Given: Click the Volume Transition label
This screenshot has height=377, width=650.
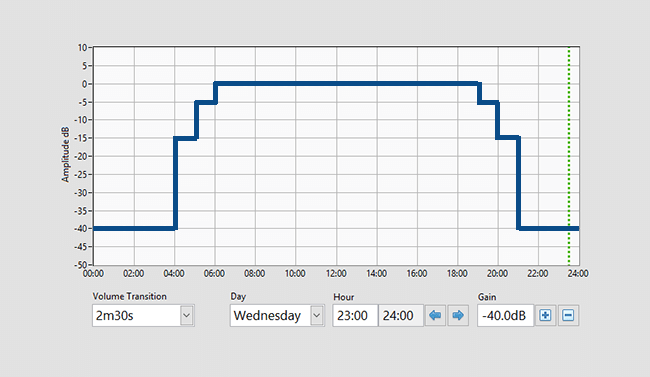Looking at the screenshot, I should (129, 297).
